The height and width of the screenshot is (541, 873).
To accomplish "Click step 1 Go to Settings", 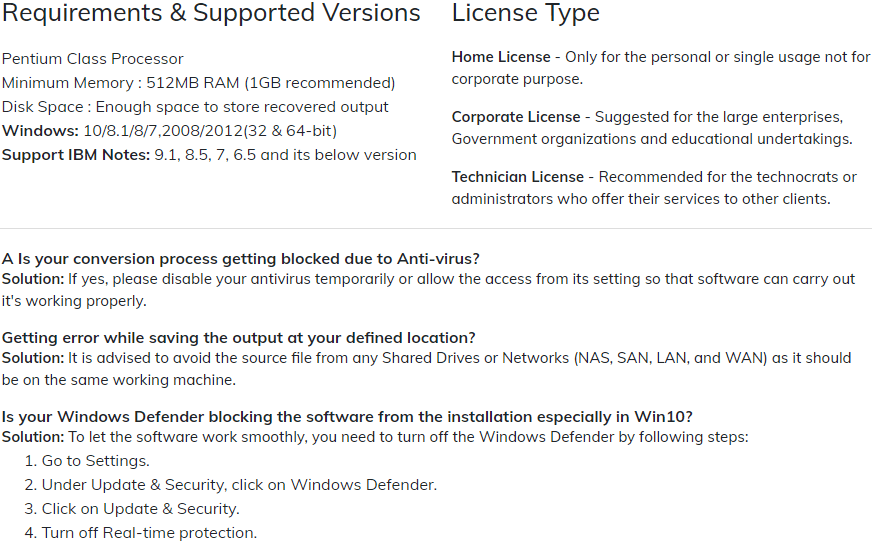I will (x=95, y=461).
